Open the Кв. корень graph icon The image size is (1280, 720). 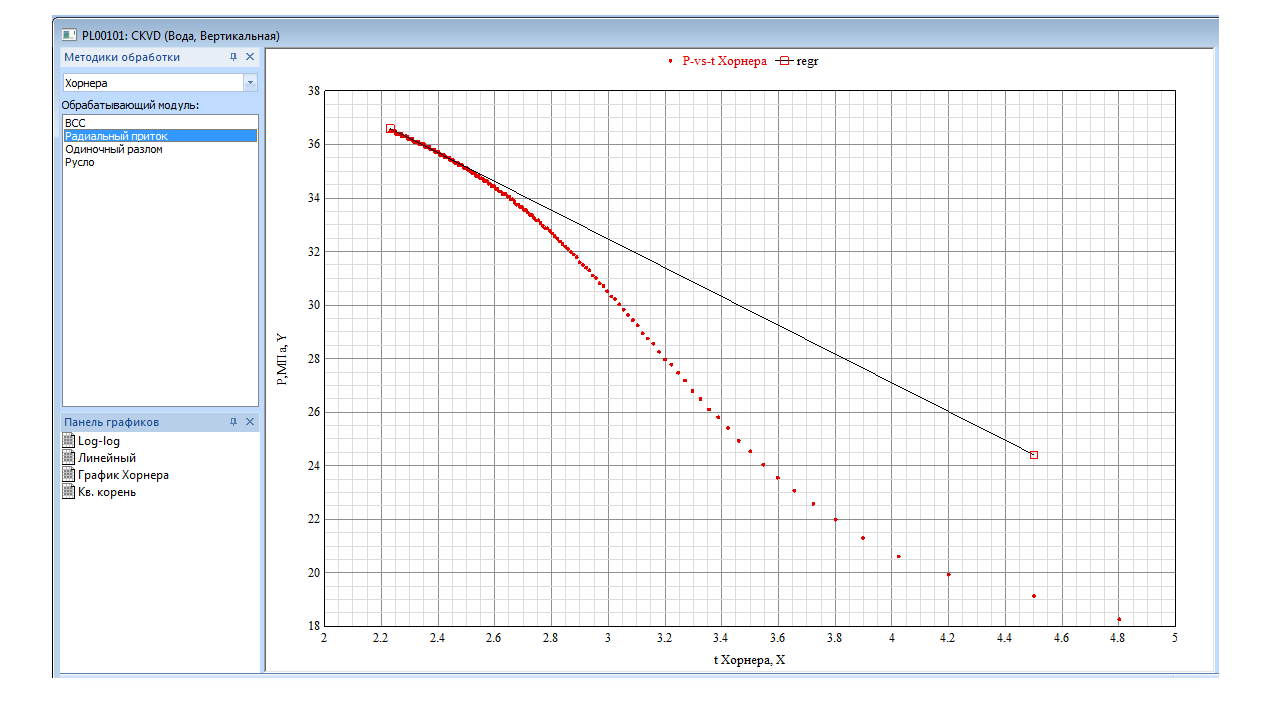(68, 492)
